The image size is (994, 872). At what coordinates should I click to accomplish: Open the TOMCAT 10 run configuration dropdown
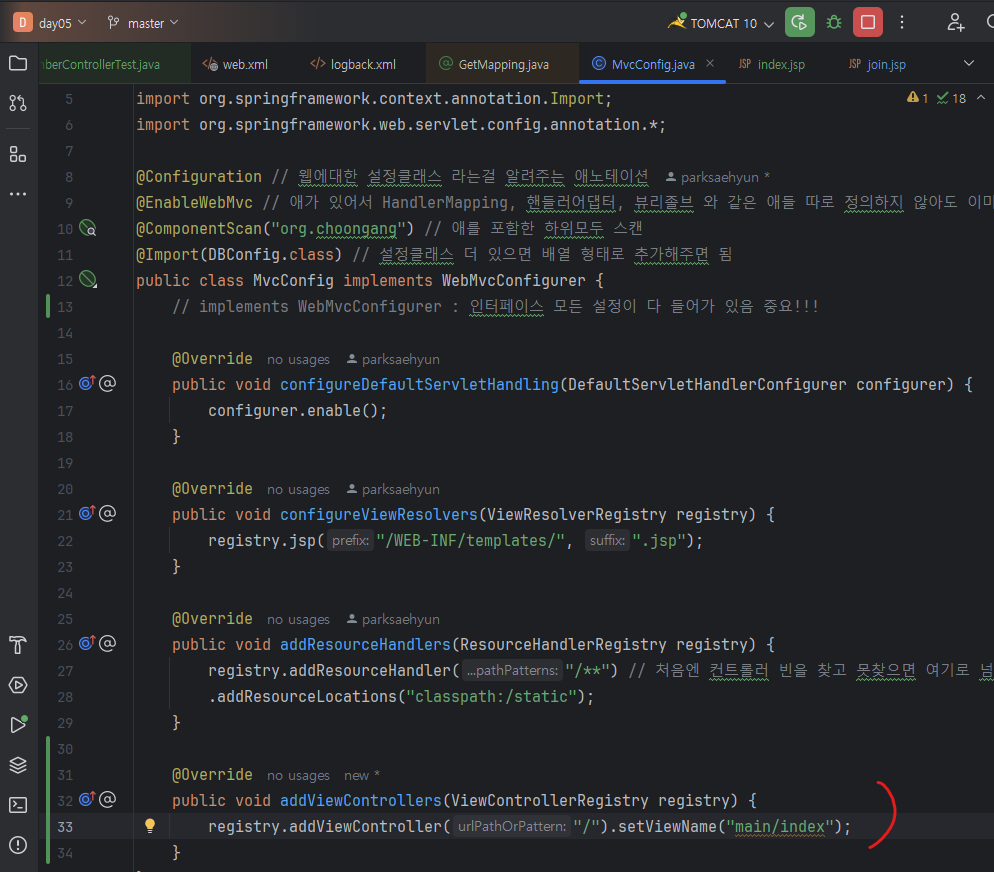[721, 23]
